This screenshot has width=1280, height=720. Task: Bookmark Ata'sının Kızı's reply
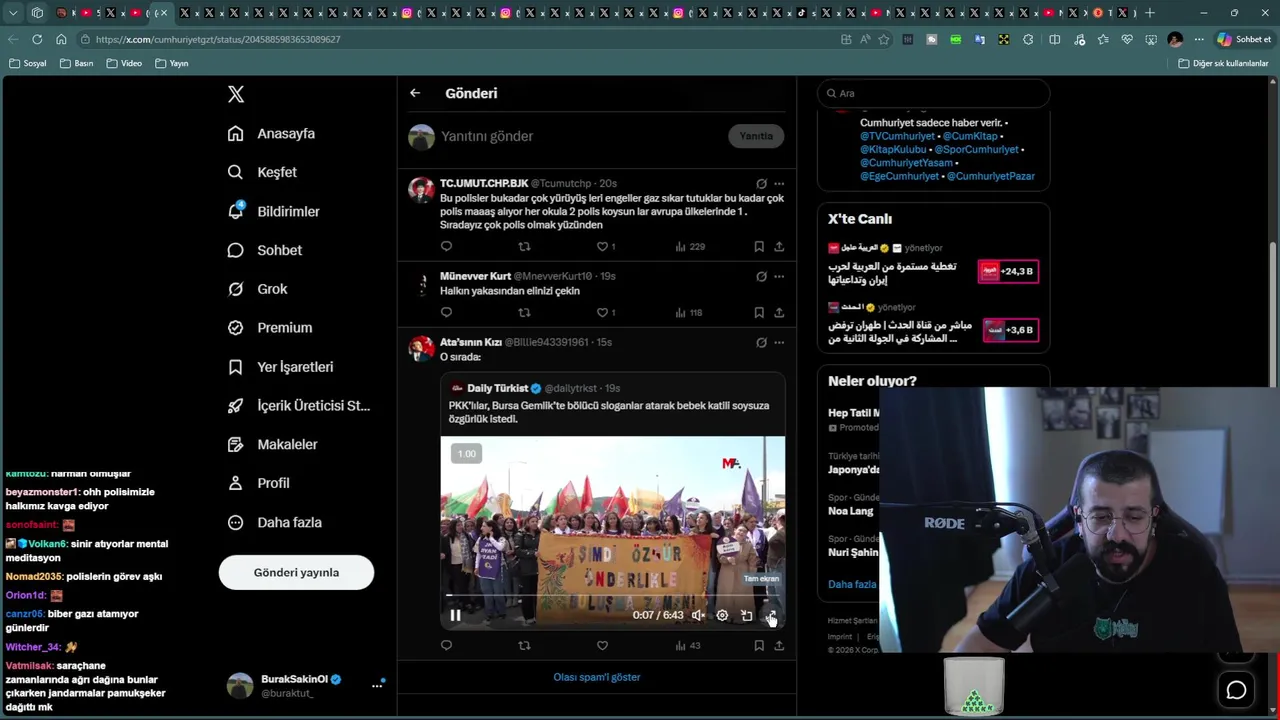759,646
